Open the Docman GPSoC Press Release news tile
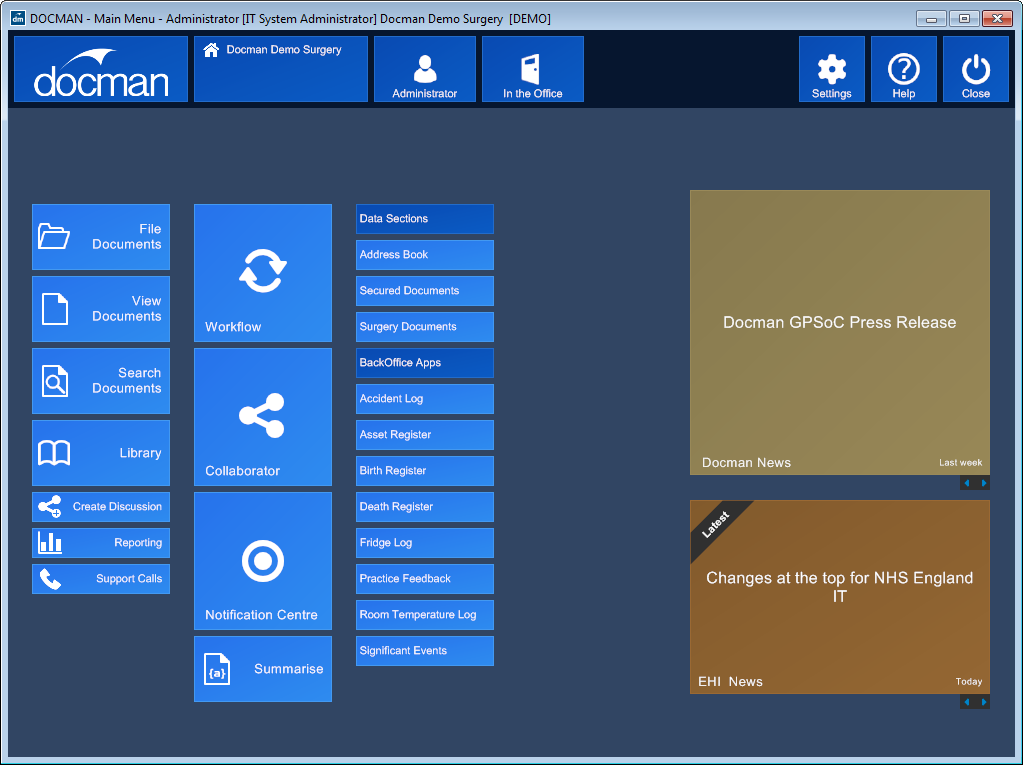The width and height of the screenshot is (1023, 765). 840,333
